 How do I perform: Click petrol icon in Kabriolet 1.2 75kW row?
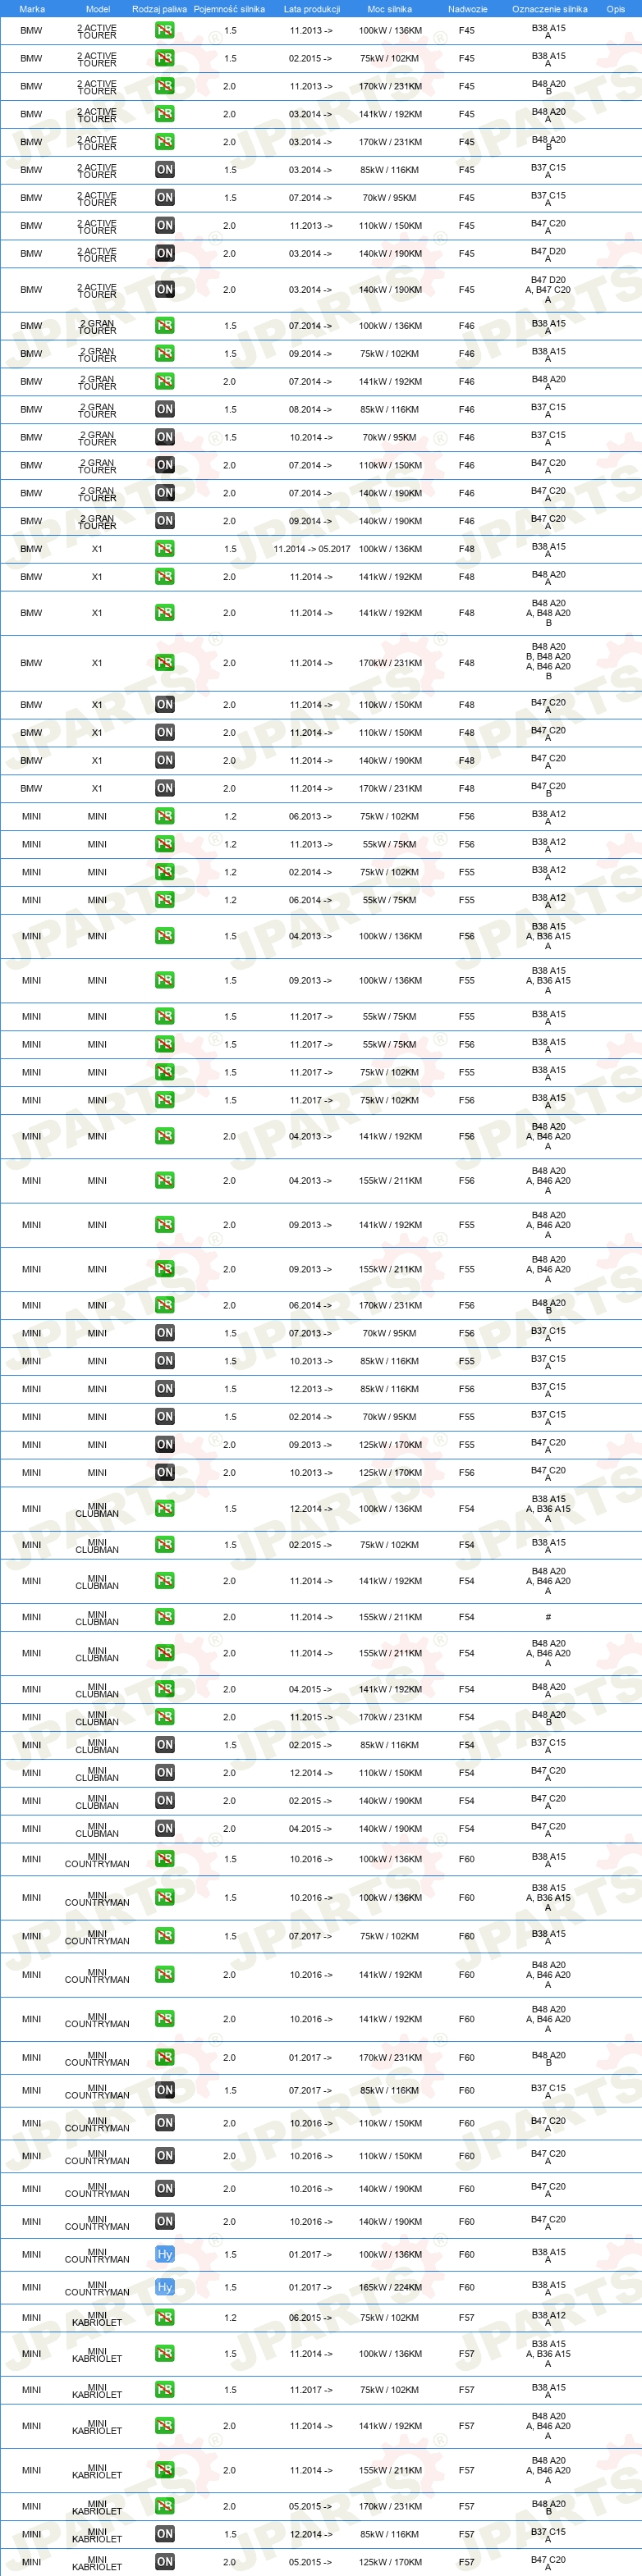pos(165,2317)
